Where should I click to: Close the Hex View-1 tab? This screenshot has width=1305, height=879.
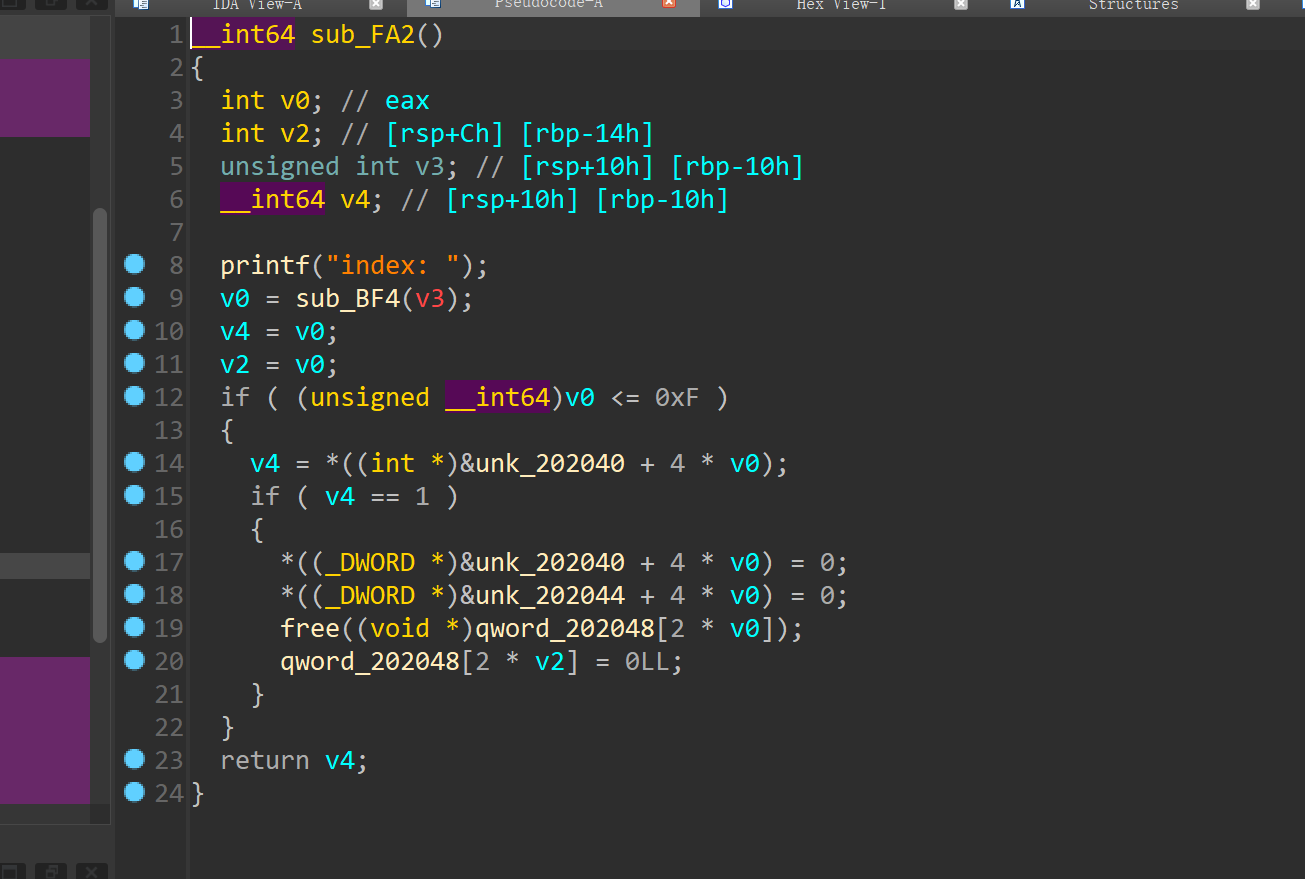961,4
